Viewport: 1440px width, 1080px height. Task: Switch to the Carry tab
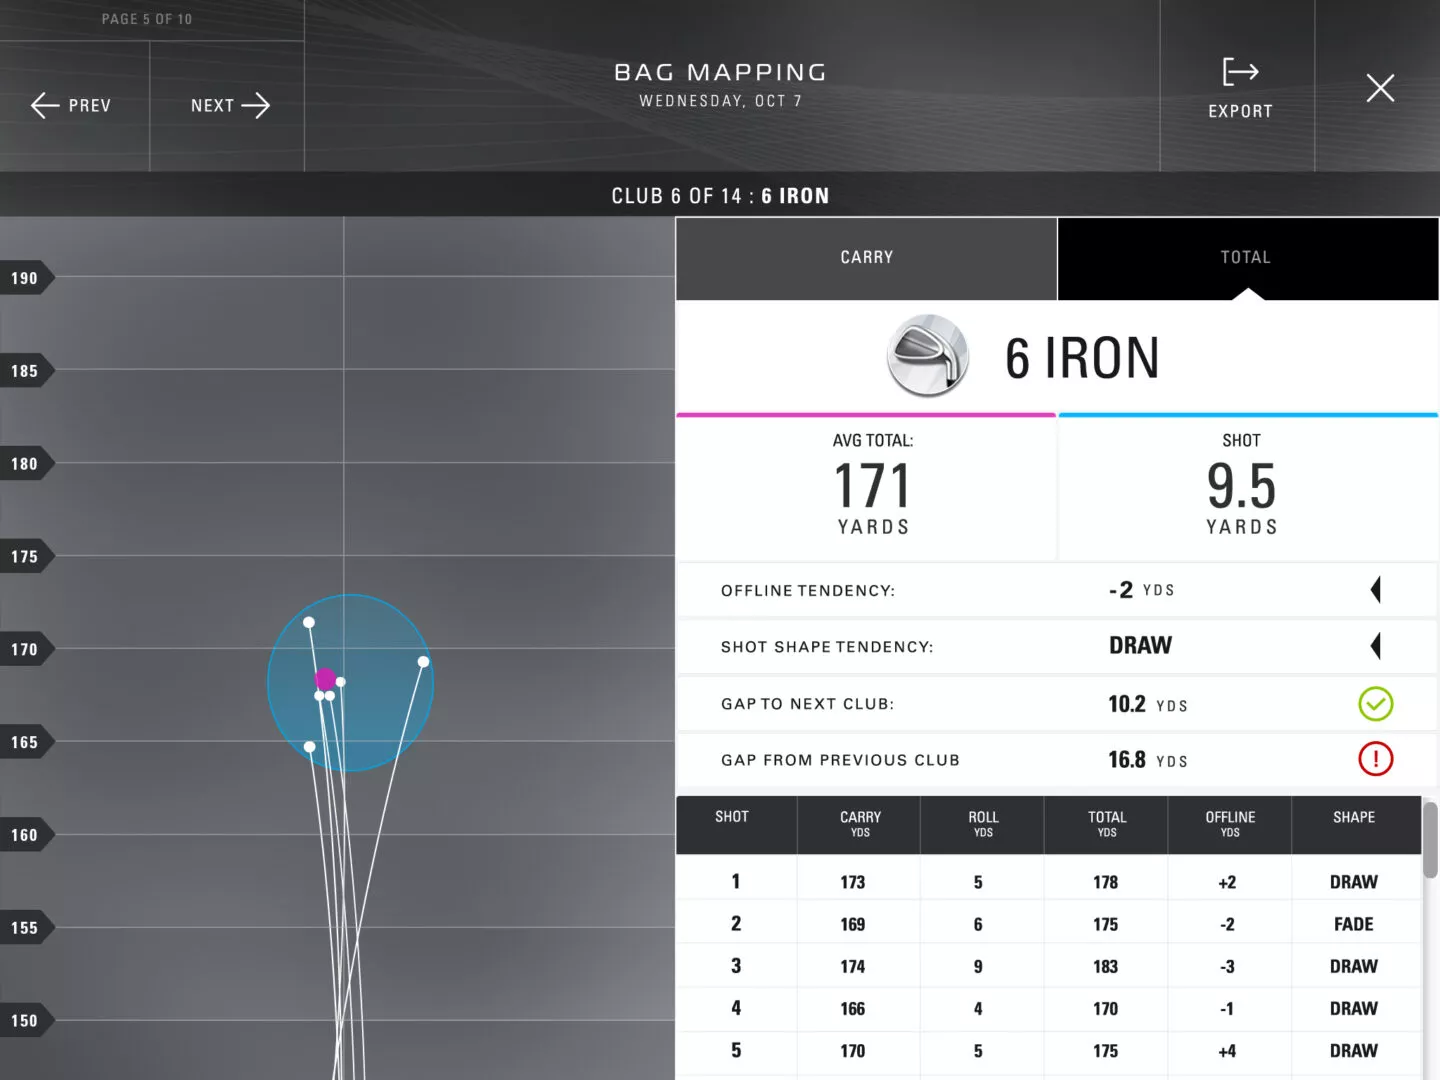(866, 258)
